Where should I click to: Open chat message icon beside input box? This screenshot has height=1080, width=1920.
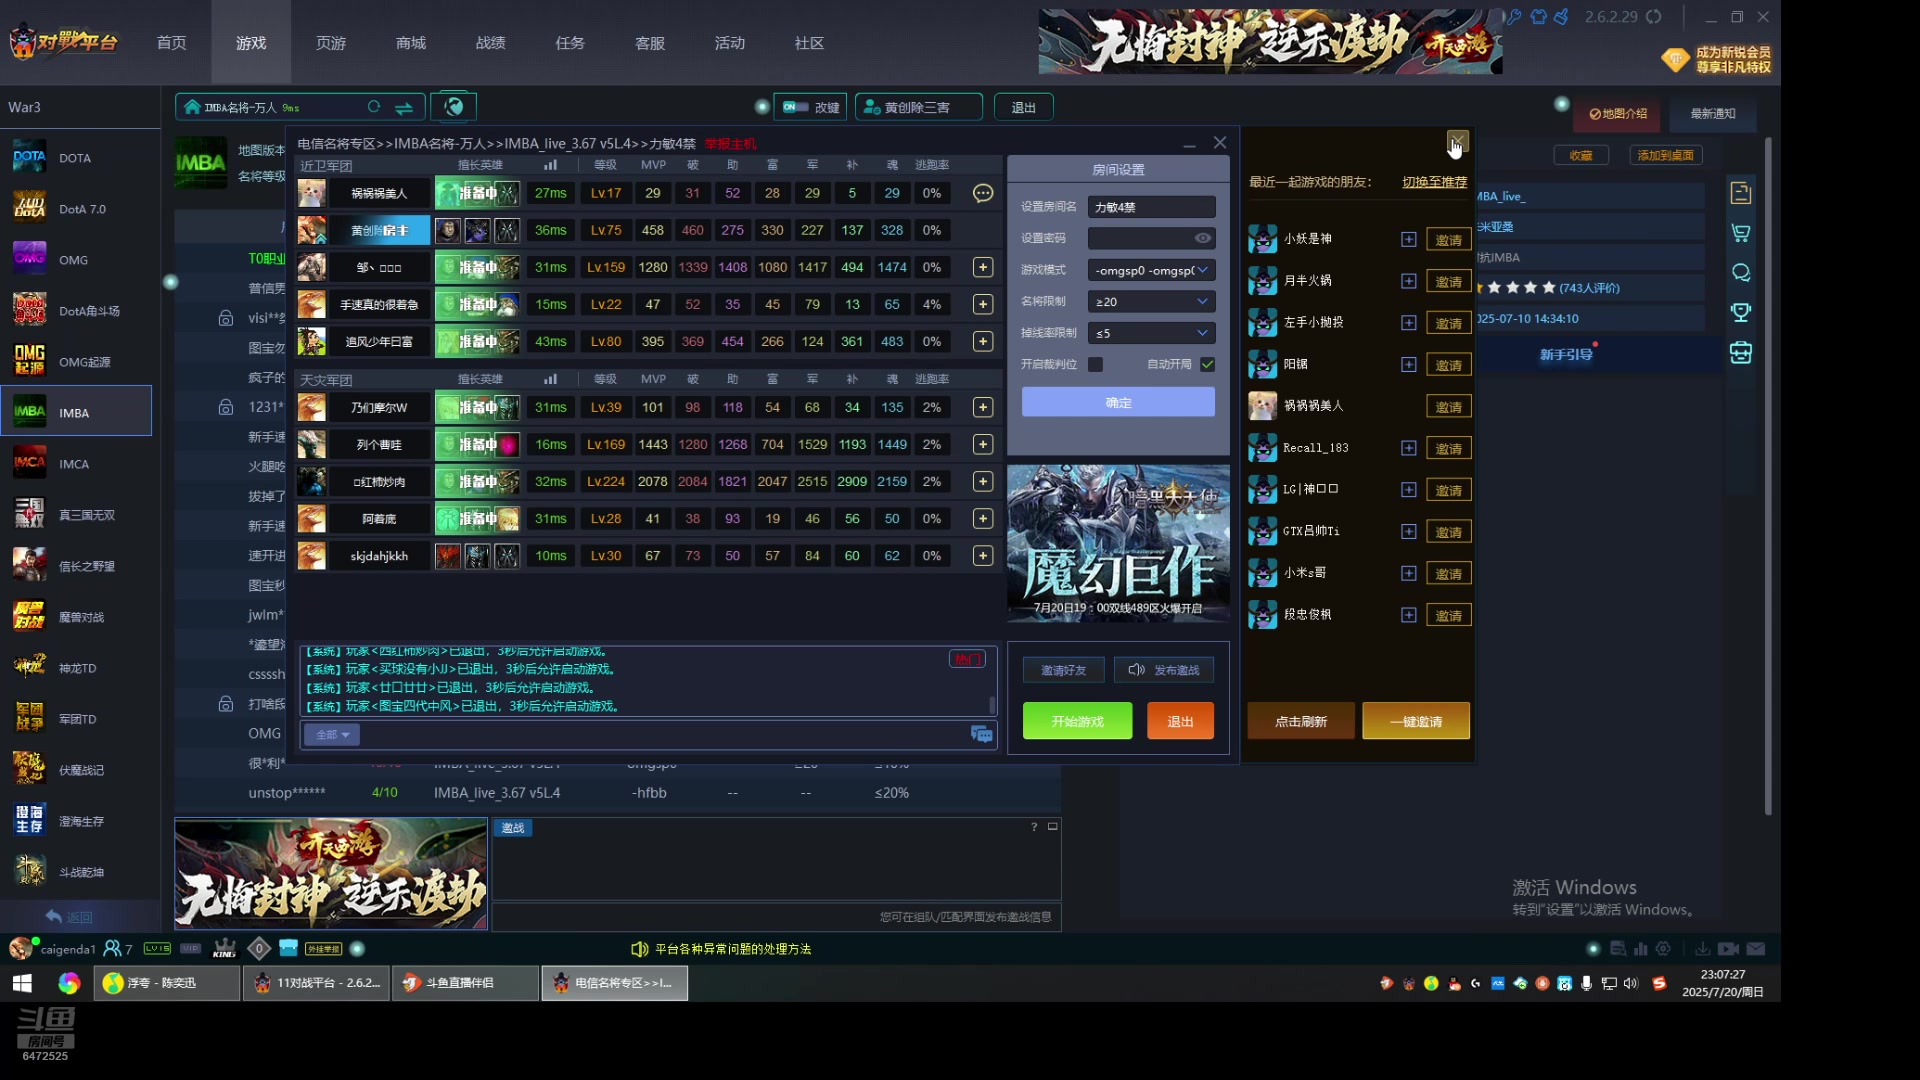(981, 735)
